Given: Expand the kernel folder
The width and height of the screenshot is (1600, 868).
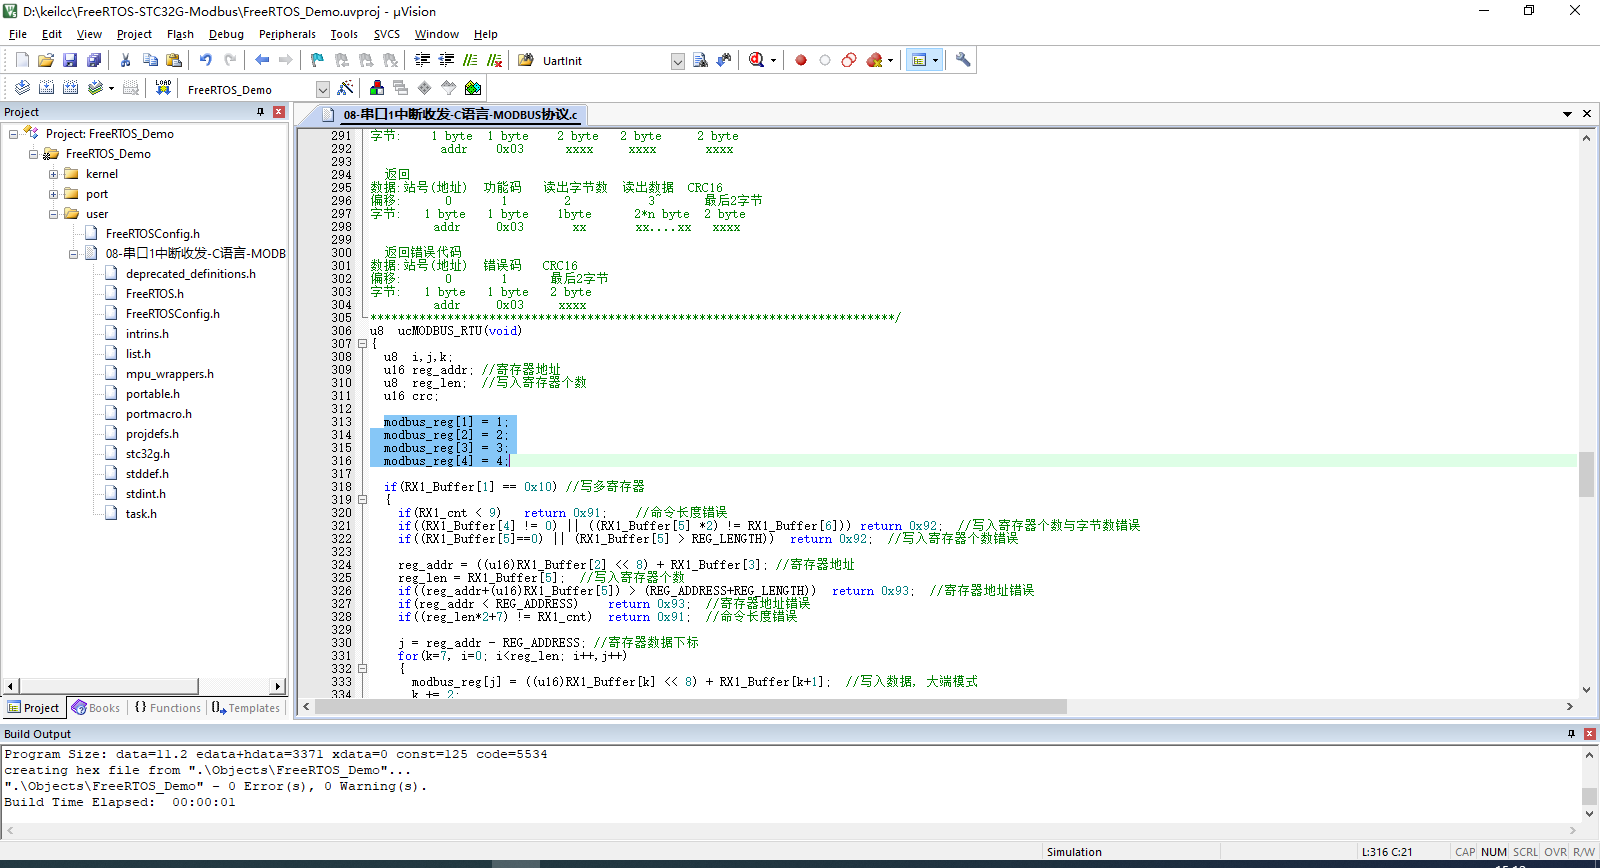Looking at the screenshot, I should 53,173.
